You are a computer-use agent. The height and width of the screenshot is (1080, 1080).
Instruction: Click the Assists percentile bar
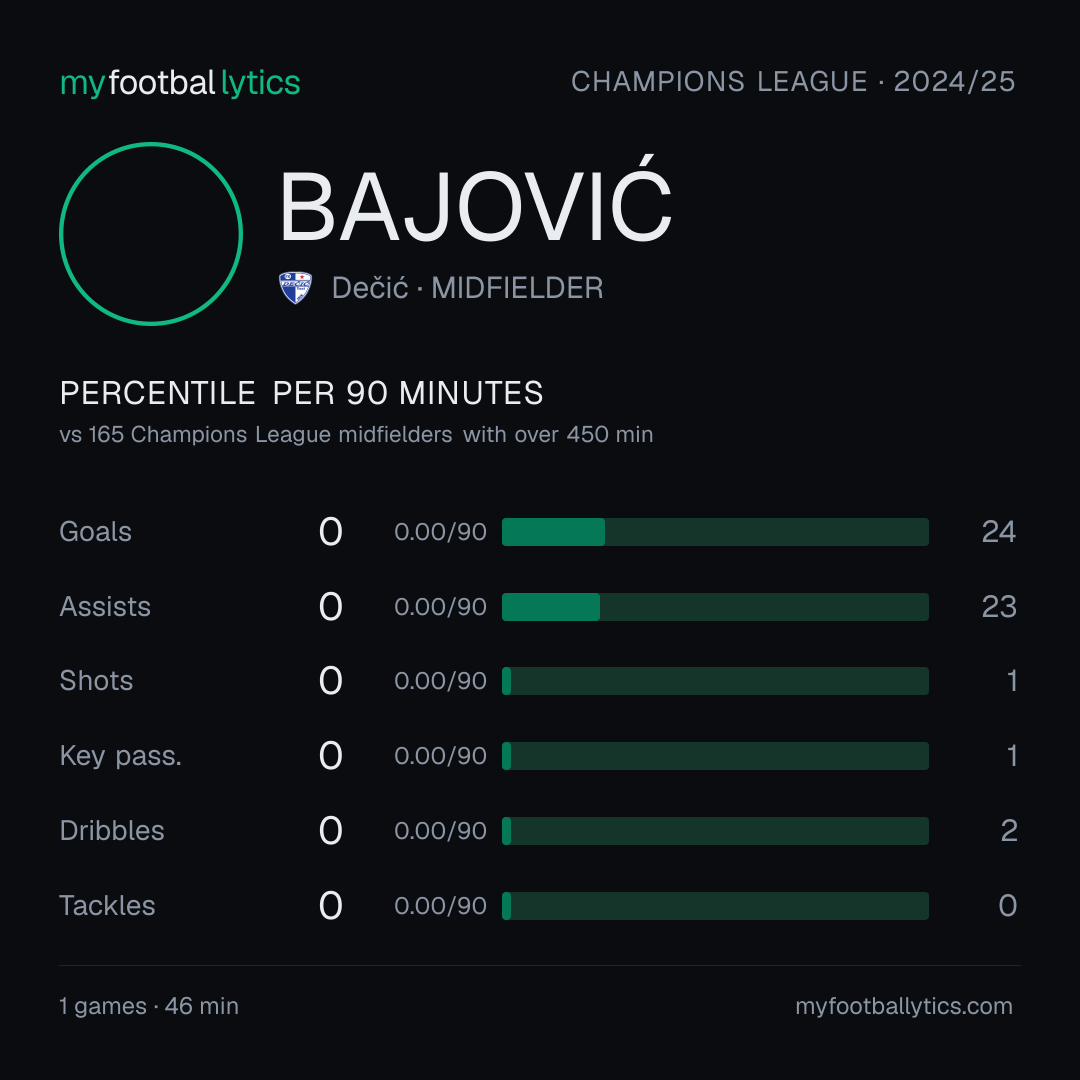(x=715, y=607)
